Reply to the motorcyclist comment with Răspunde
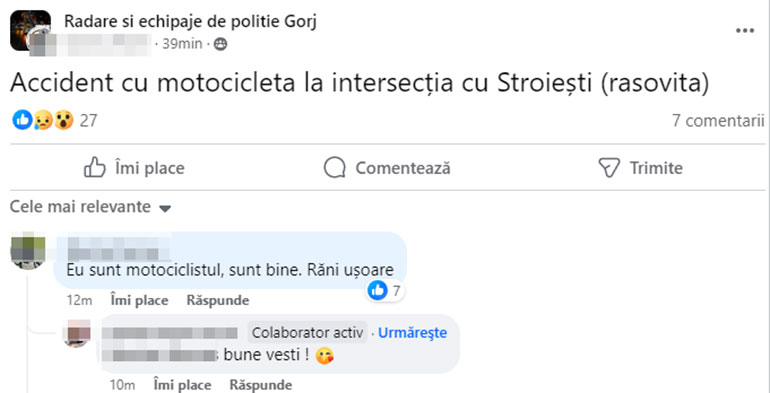 pos(218,300)
